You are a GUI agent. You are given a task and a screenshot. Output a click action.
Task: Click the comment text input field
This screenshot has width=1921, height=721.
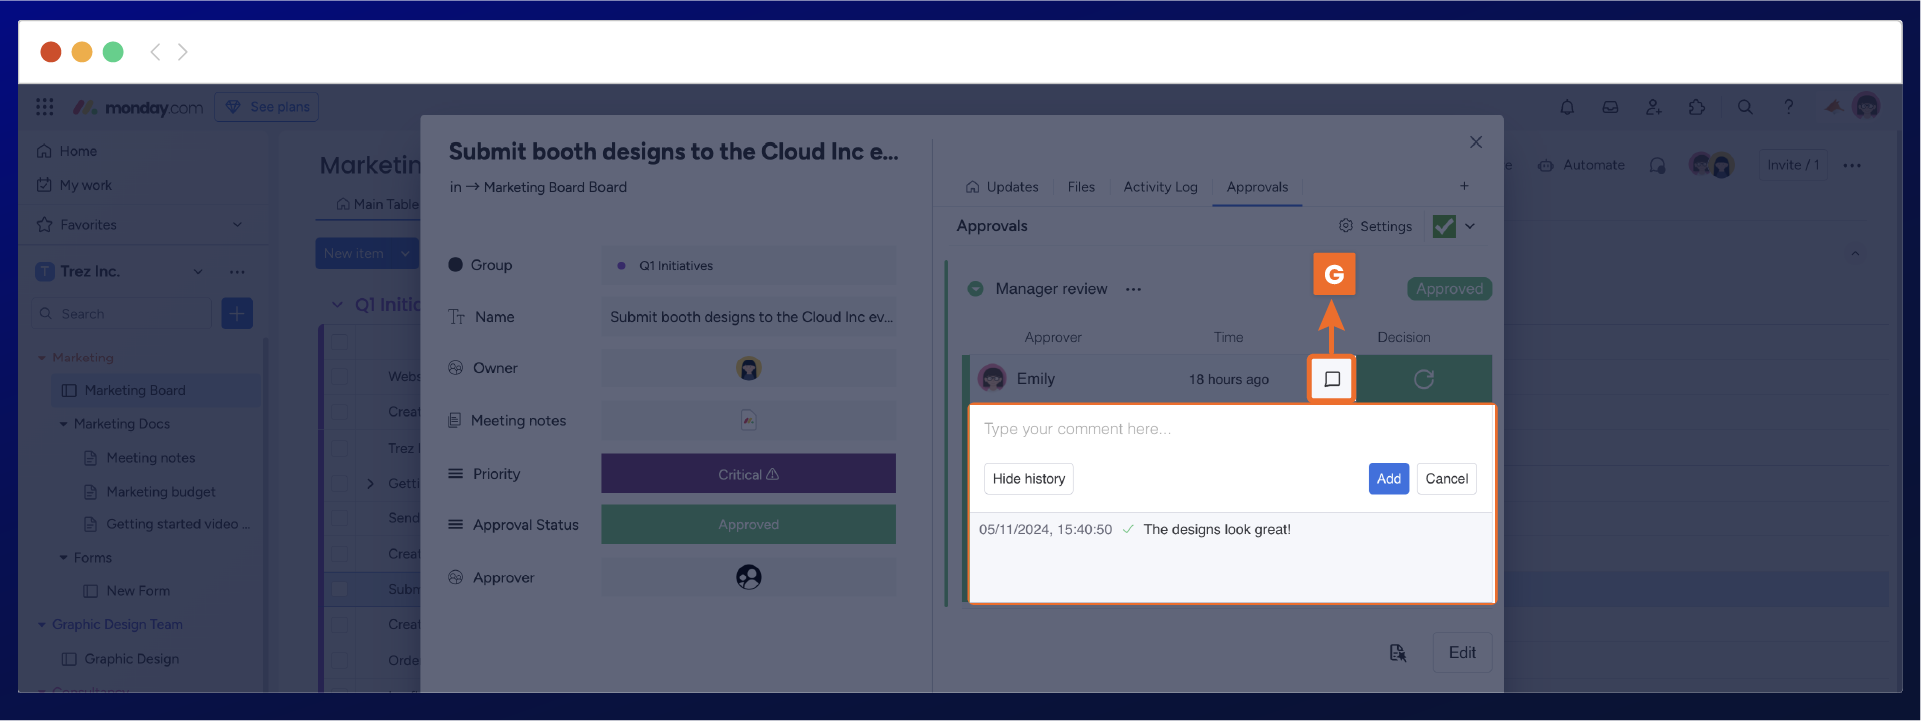pyautogui.click(x=1230, y=429)
